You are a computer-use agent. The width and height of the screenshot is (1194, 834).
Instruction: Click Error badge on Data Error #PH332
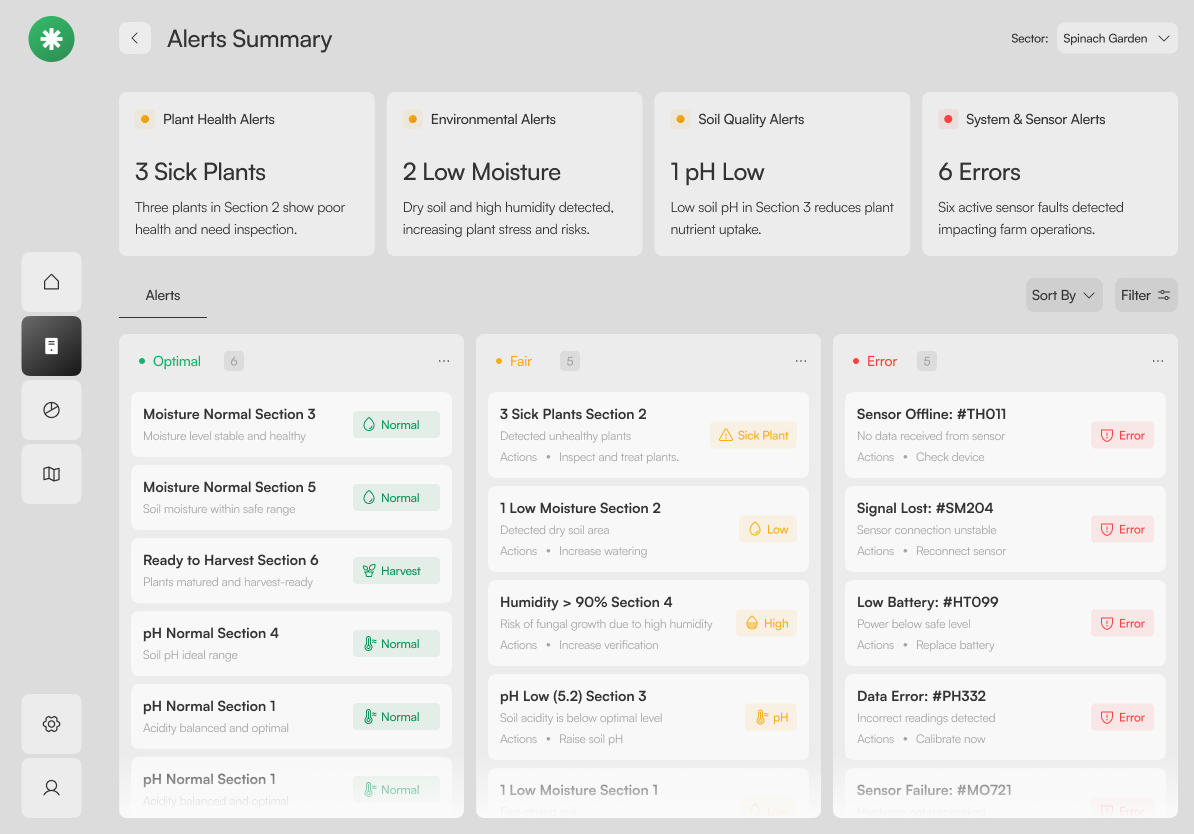pos(1122,717)
